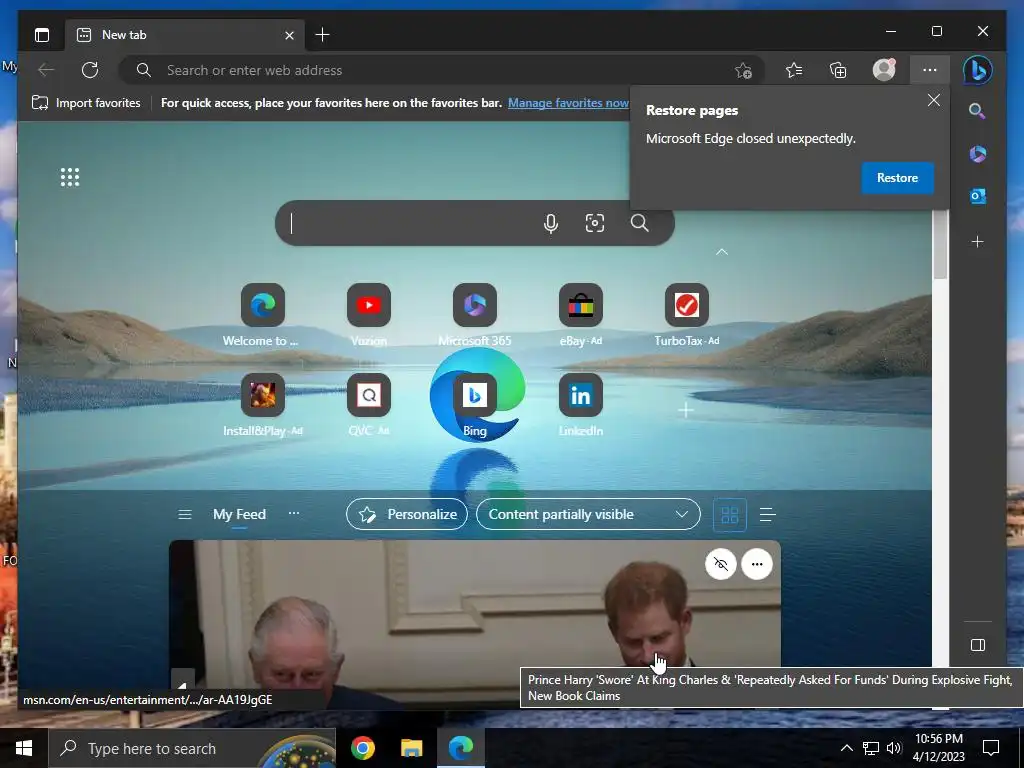Open Outlook icon in sidebar
Screen dimensions: 1024x768
click(977, 196)
